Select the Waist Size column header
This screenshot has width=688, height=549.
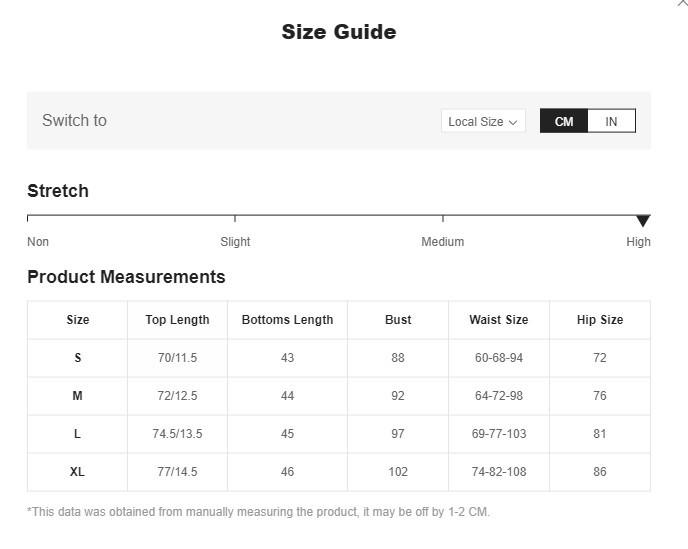click(x=499, y=320)
